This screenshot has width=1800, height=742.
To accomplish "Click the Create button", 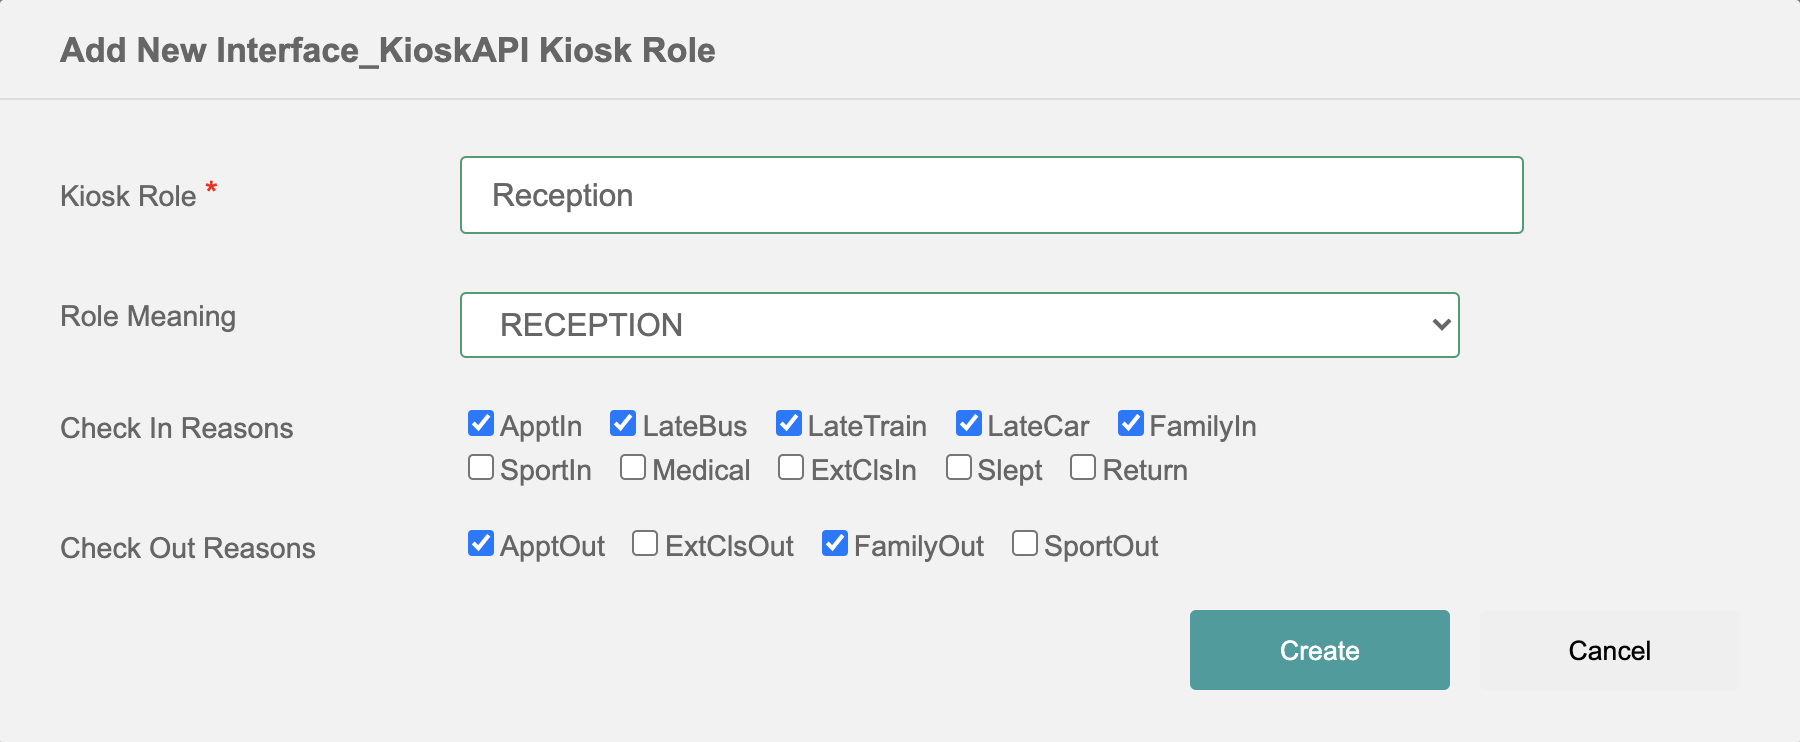I will (x=1319, y=650).
